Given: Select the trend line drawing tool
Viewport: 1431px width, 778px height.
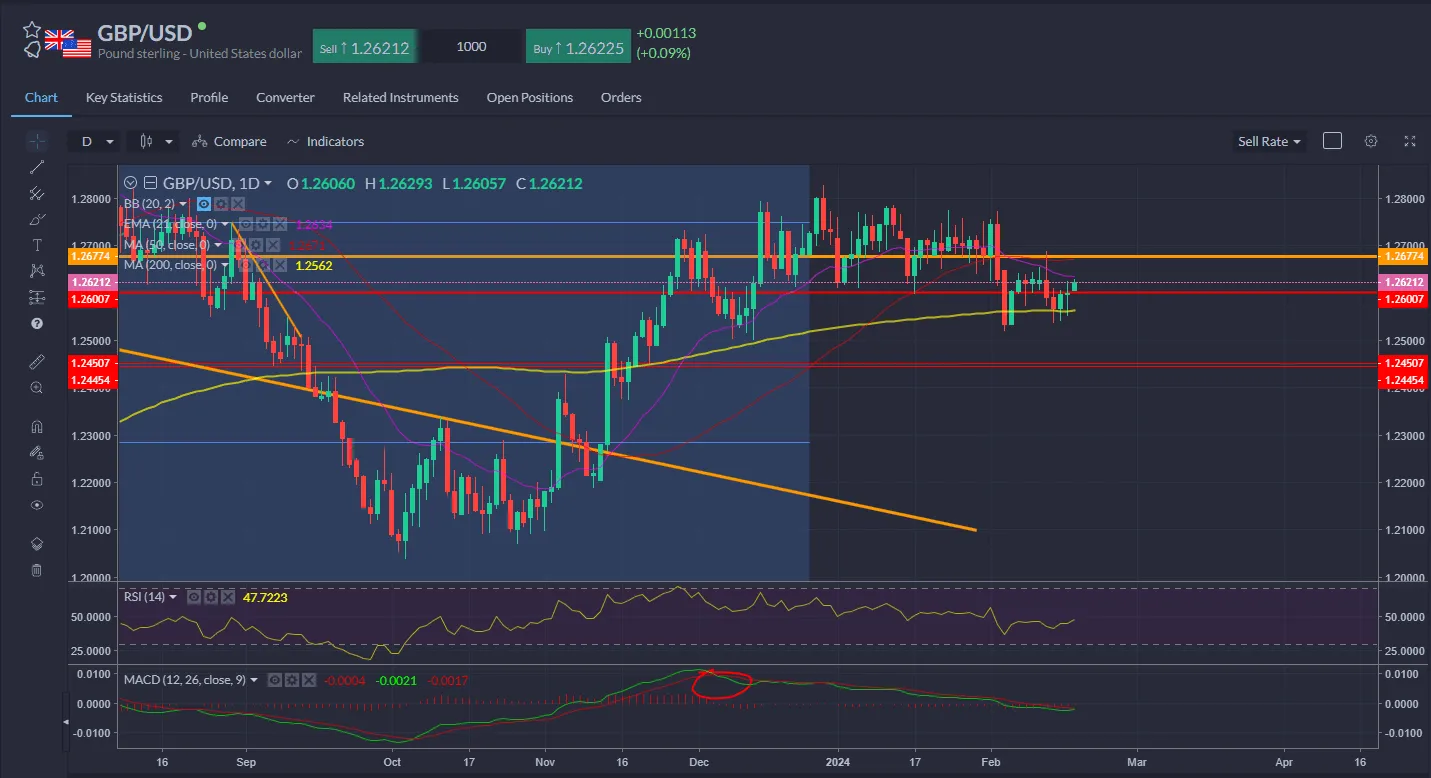Looking at the screenshot, I should coord(36,167).
